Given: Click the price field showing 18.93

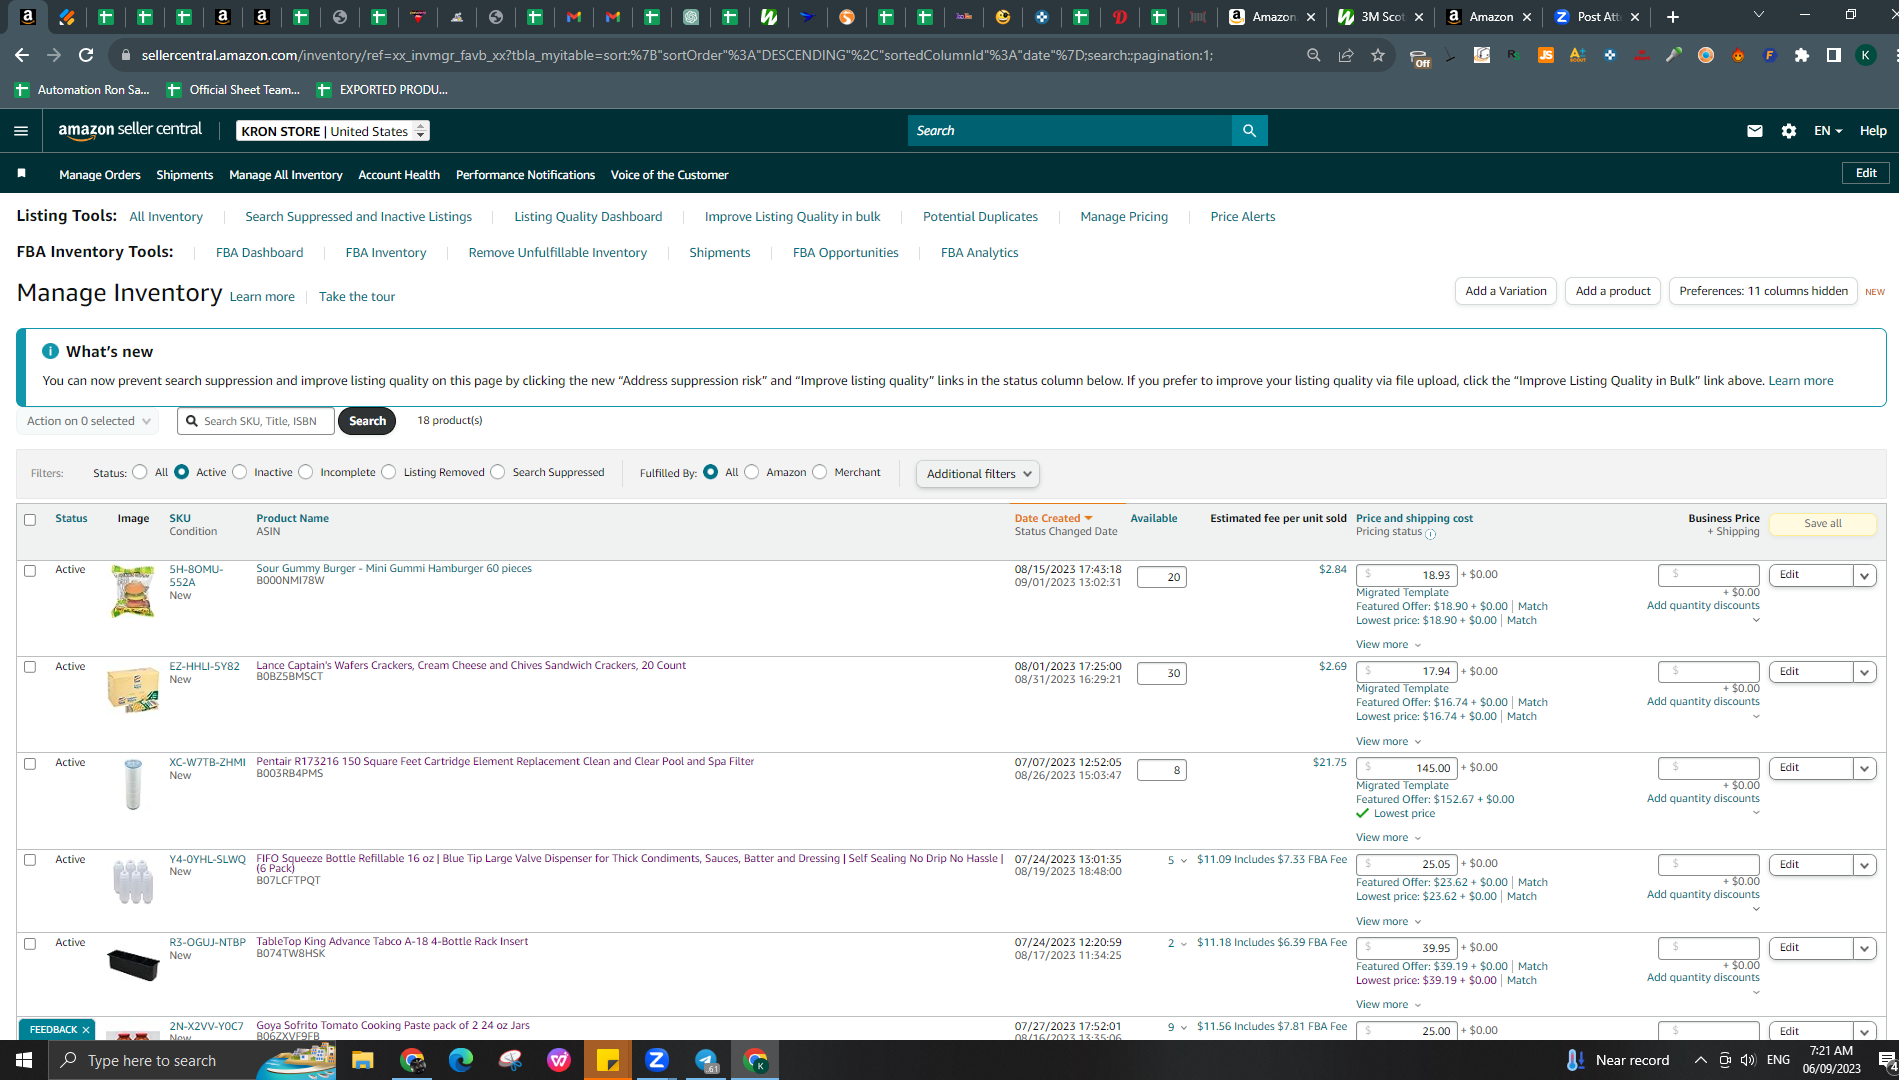Looking at the screenshot, I should tap(1406, 576).
